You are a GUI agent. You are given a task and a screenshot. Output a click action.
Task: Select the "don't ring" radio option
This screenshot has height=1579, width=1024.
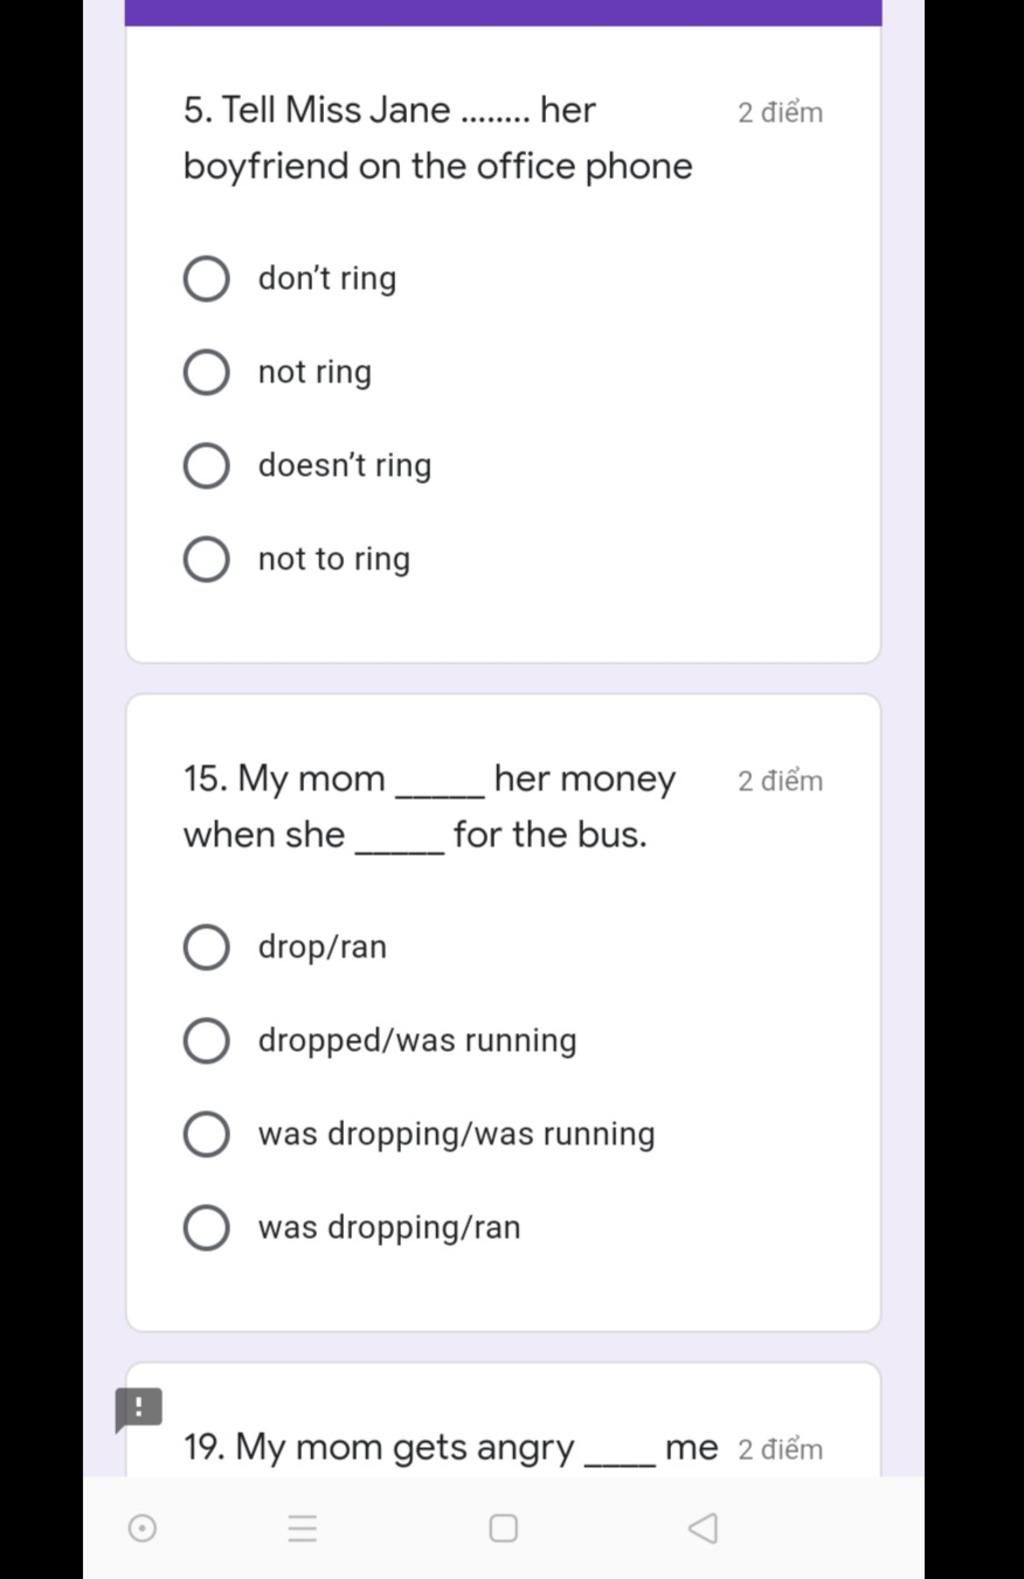click(207, 278)
